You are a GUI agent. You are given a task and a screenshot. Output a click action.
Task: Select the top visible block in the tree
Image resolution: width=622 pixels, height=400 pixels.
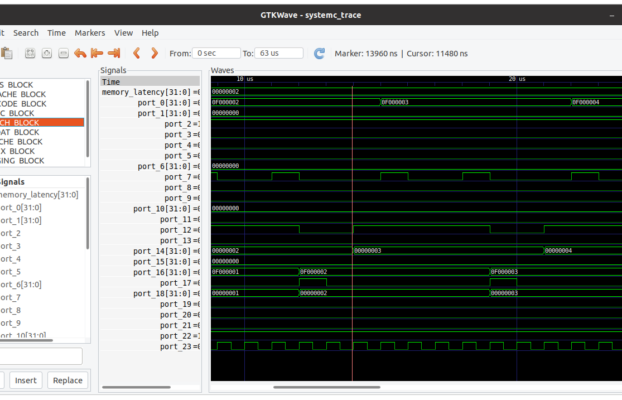42,85
